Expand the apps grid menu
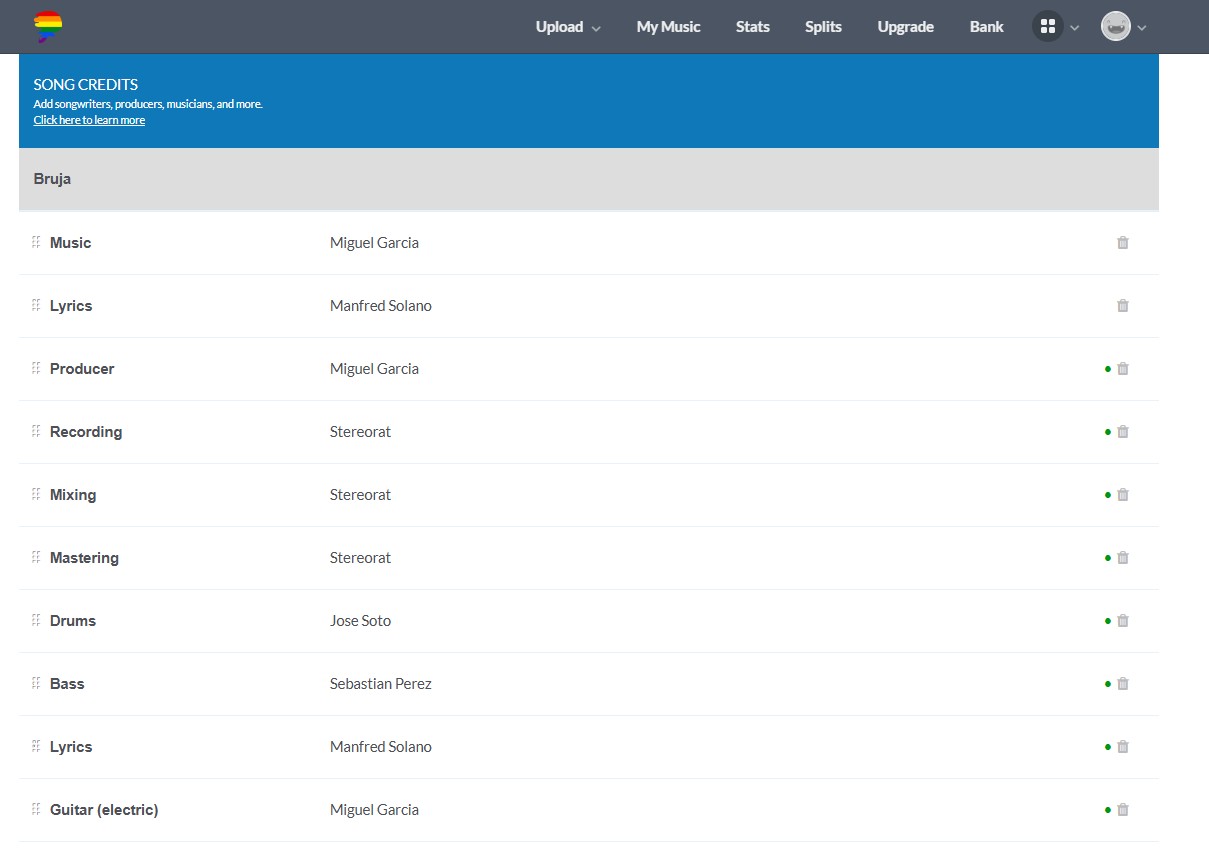 [x=1056, y=27]
